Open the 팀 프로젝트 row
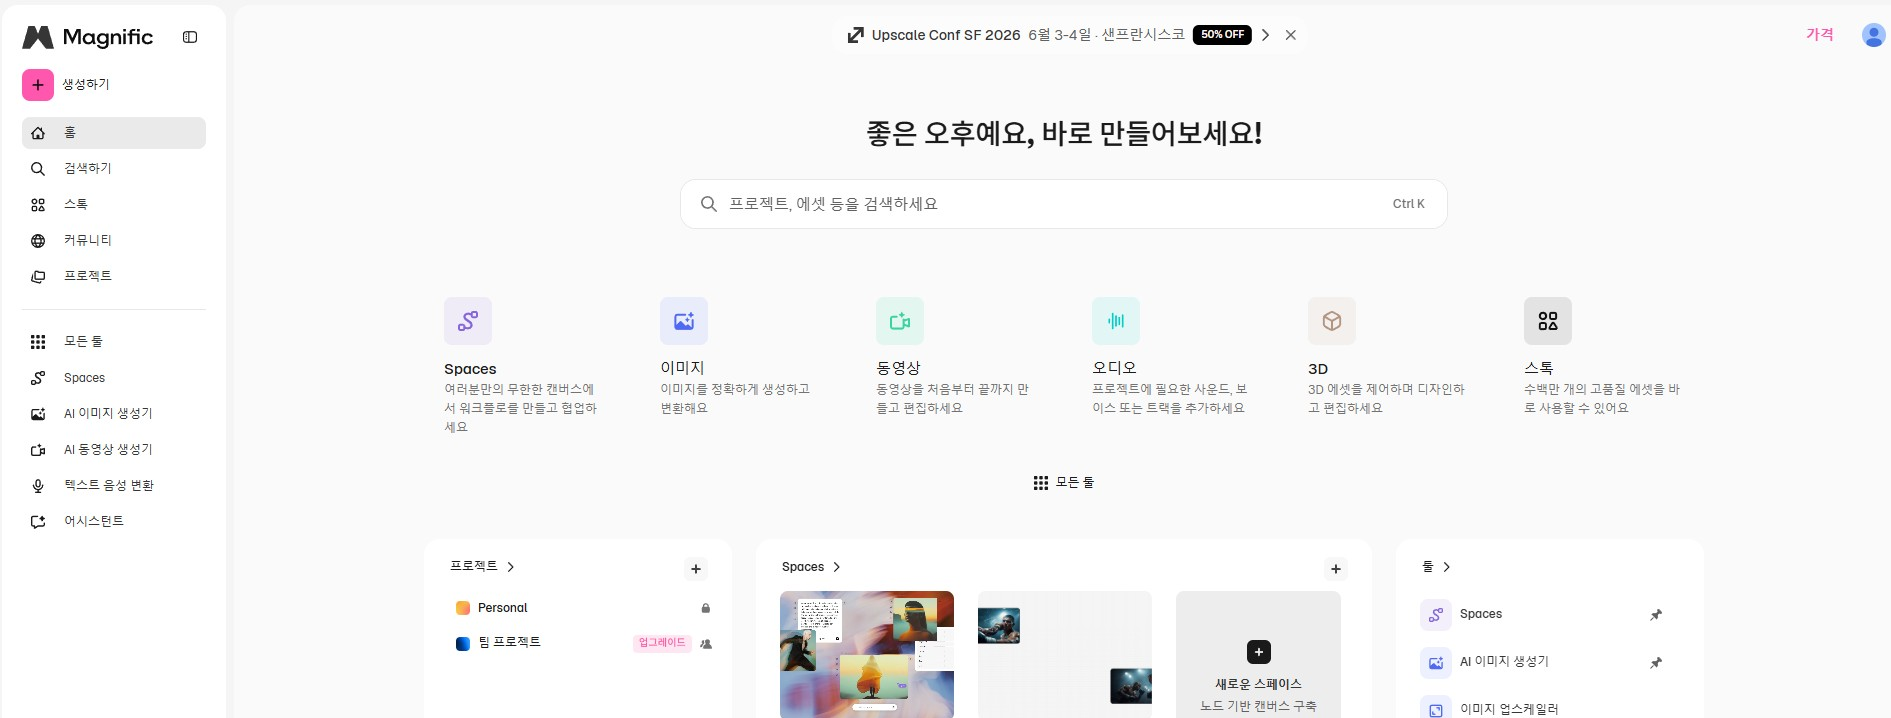 click(x=578, y=643)
